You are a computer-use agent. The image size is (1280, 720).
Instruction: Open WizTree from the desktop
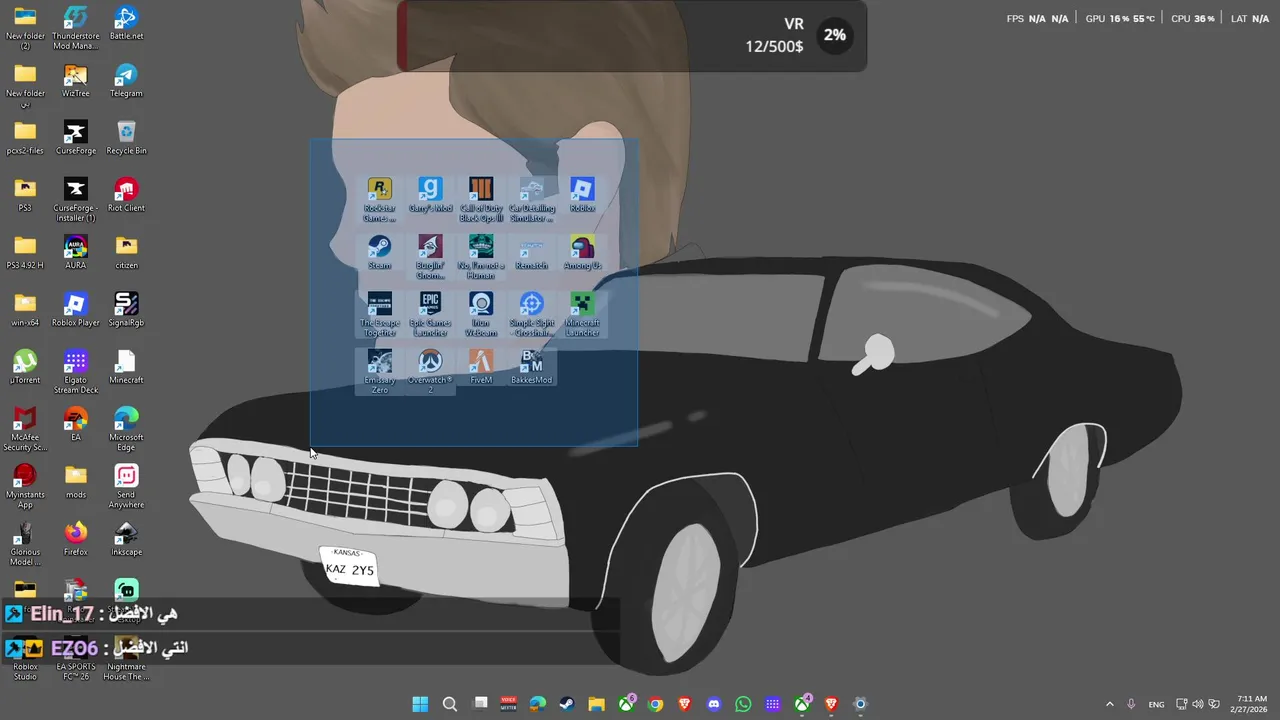tap(75, 81)
